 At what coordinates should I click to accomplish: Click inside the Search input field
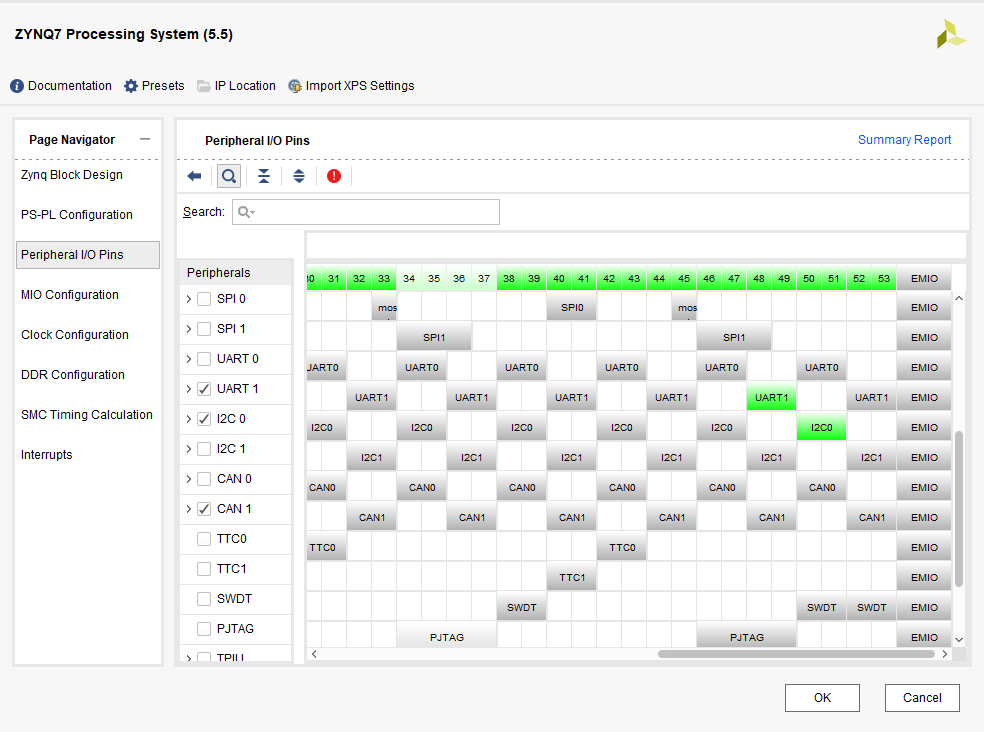coord(366,212)
